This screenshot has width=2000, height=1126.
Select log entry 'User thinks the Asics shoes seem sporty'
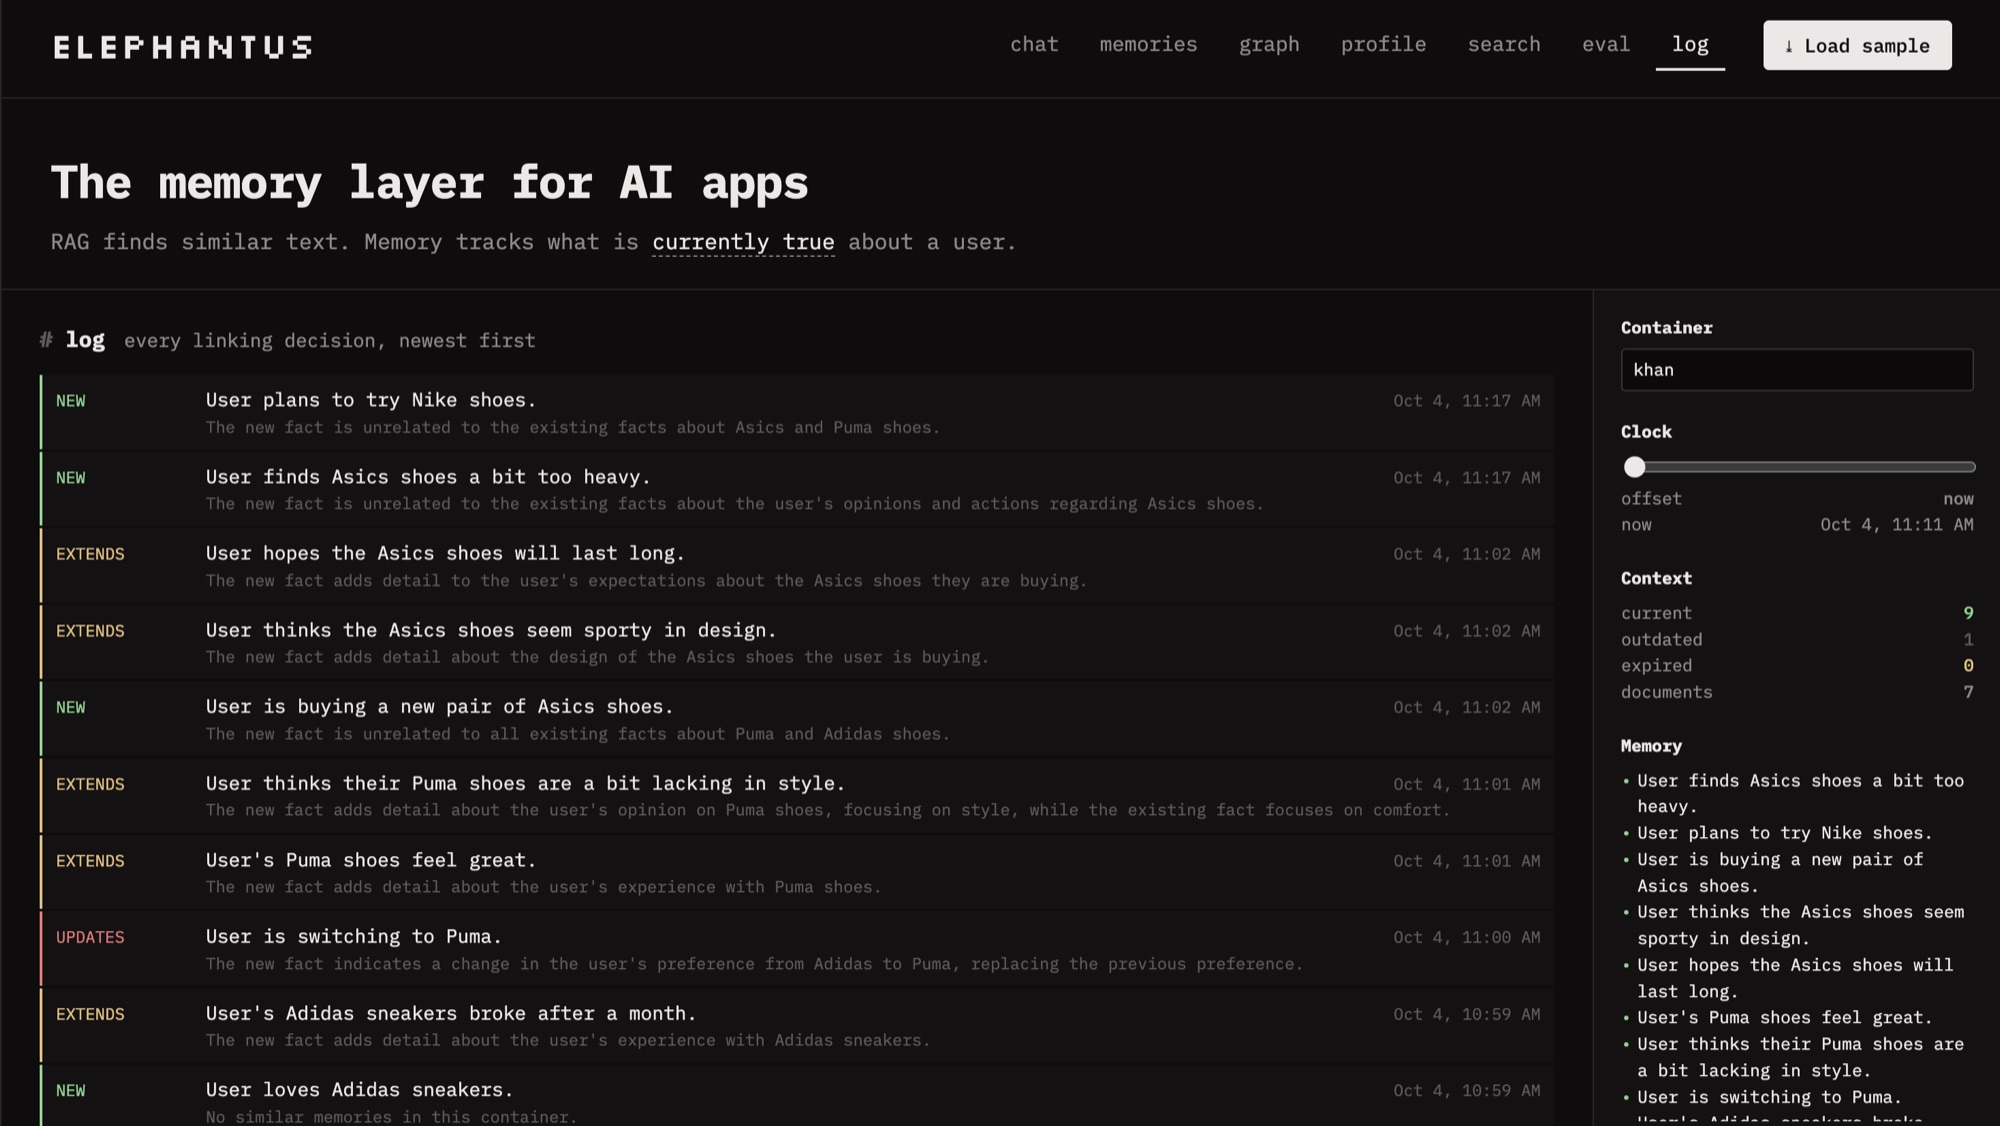click(x=797, y=642)
